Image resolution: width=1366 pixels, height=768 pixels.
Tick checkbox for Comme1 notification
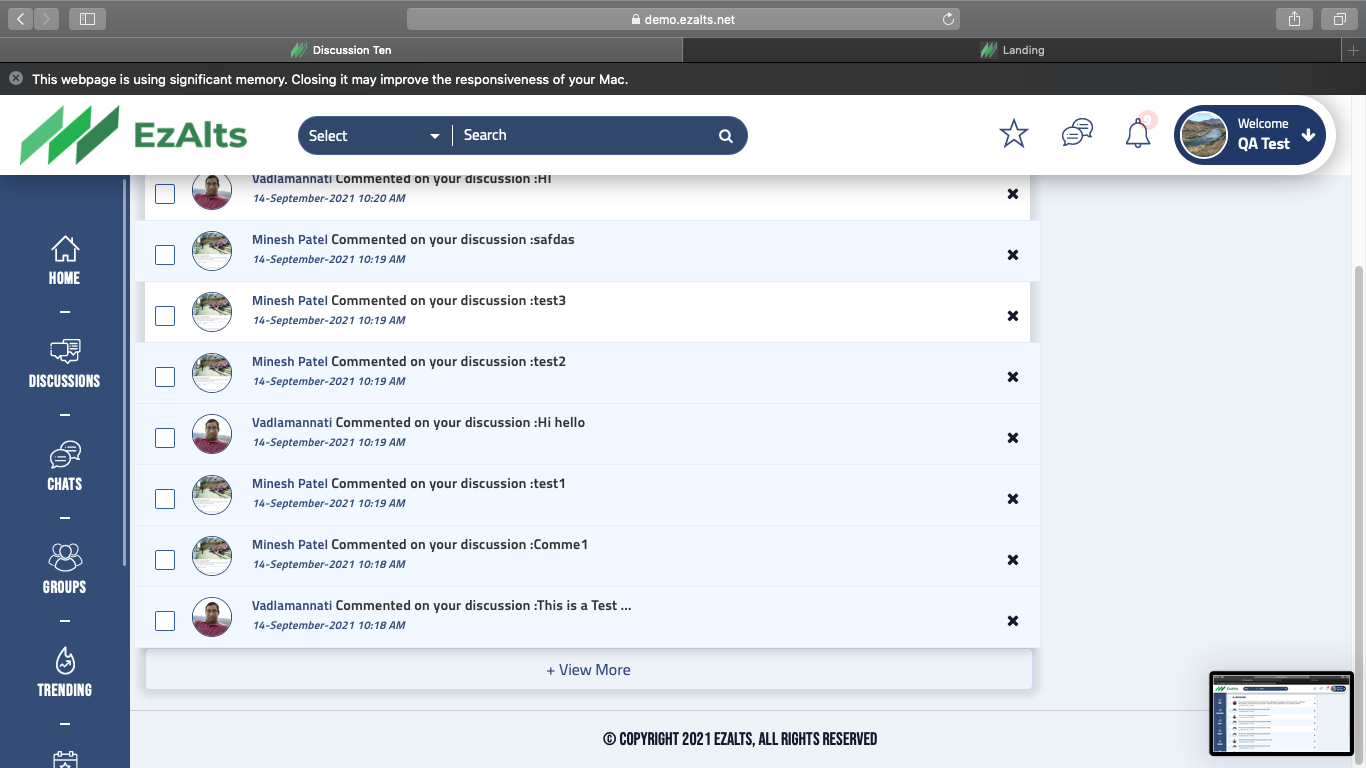(165, 560)
